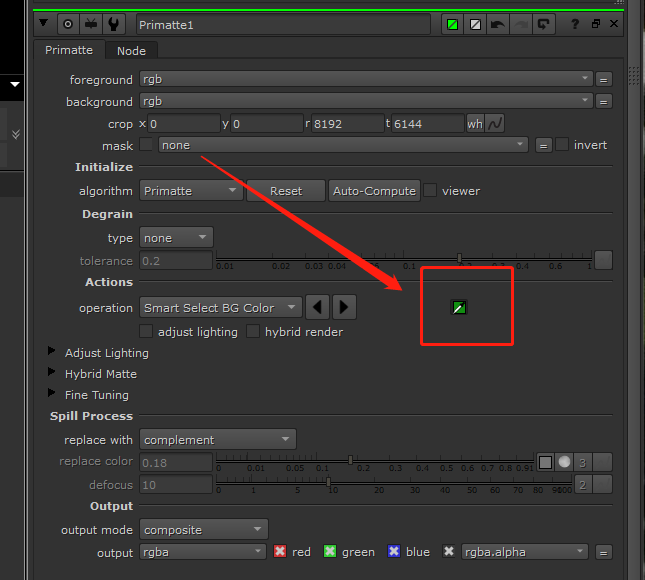Click the equals button beside mask

543,146
